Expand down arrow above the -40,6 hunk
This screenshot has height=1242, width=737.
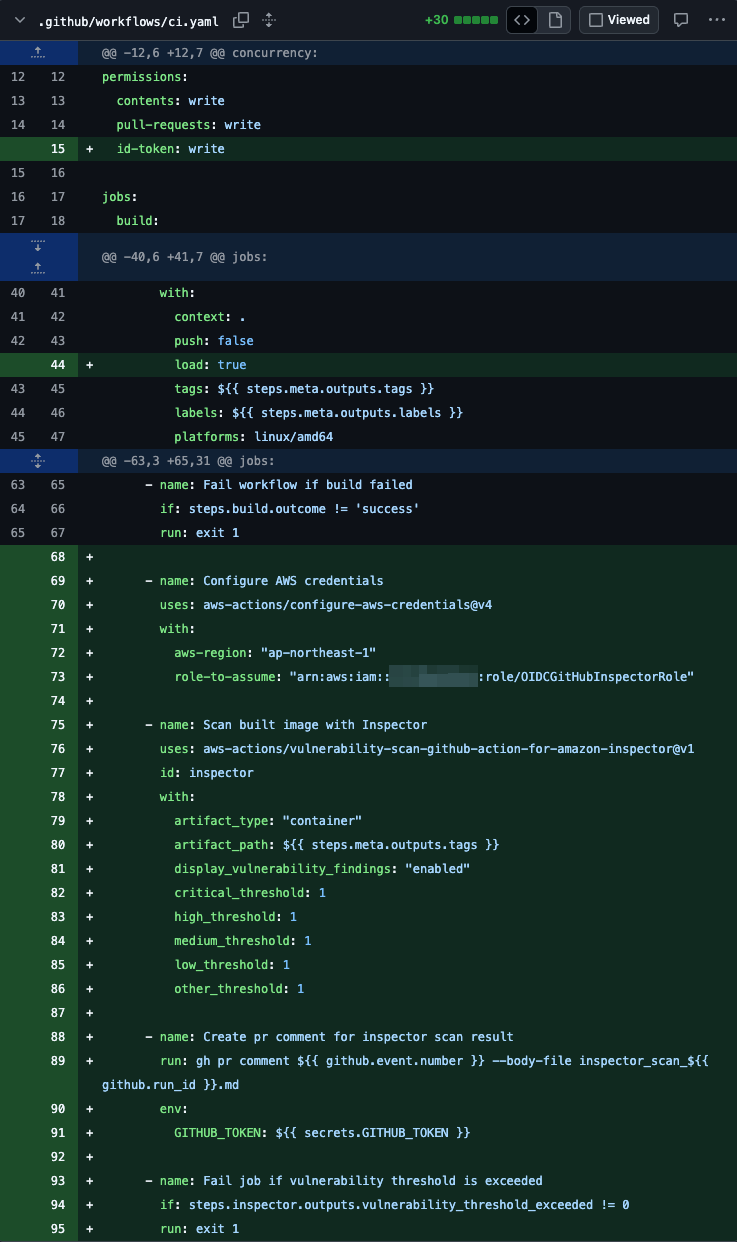(38, 245)
